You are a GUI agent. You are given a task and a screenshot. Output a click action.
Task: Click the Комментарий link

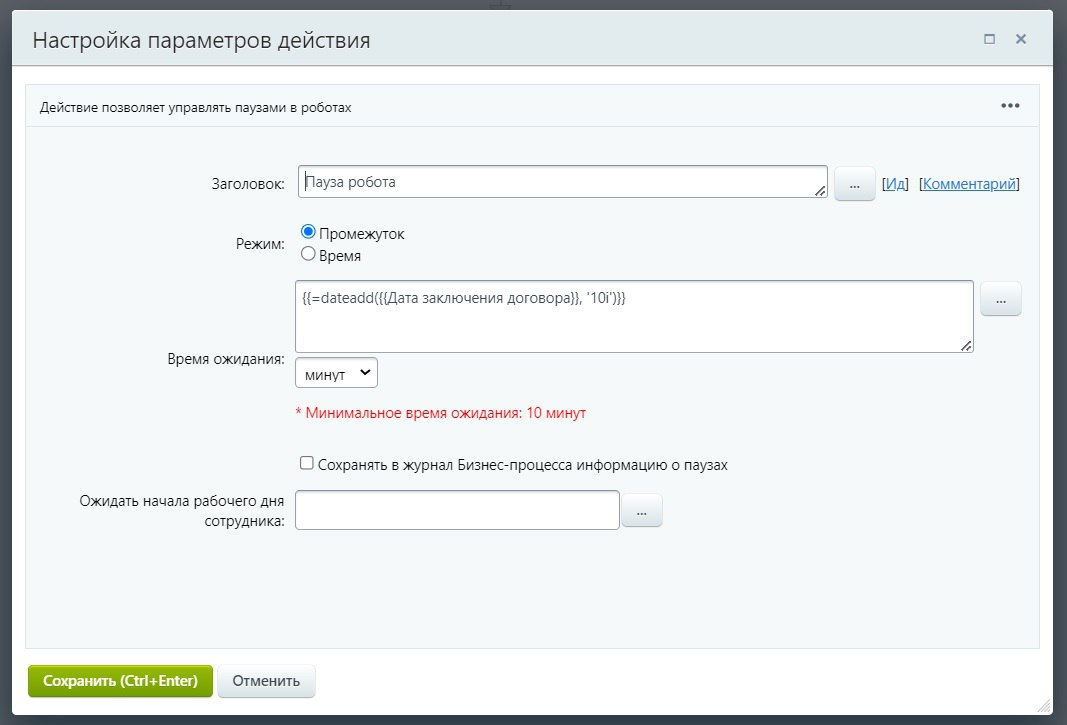pyautogui.click(x=969, y=184)
